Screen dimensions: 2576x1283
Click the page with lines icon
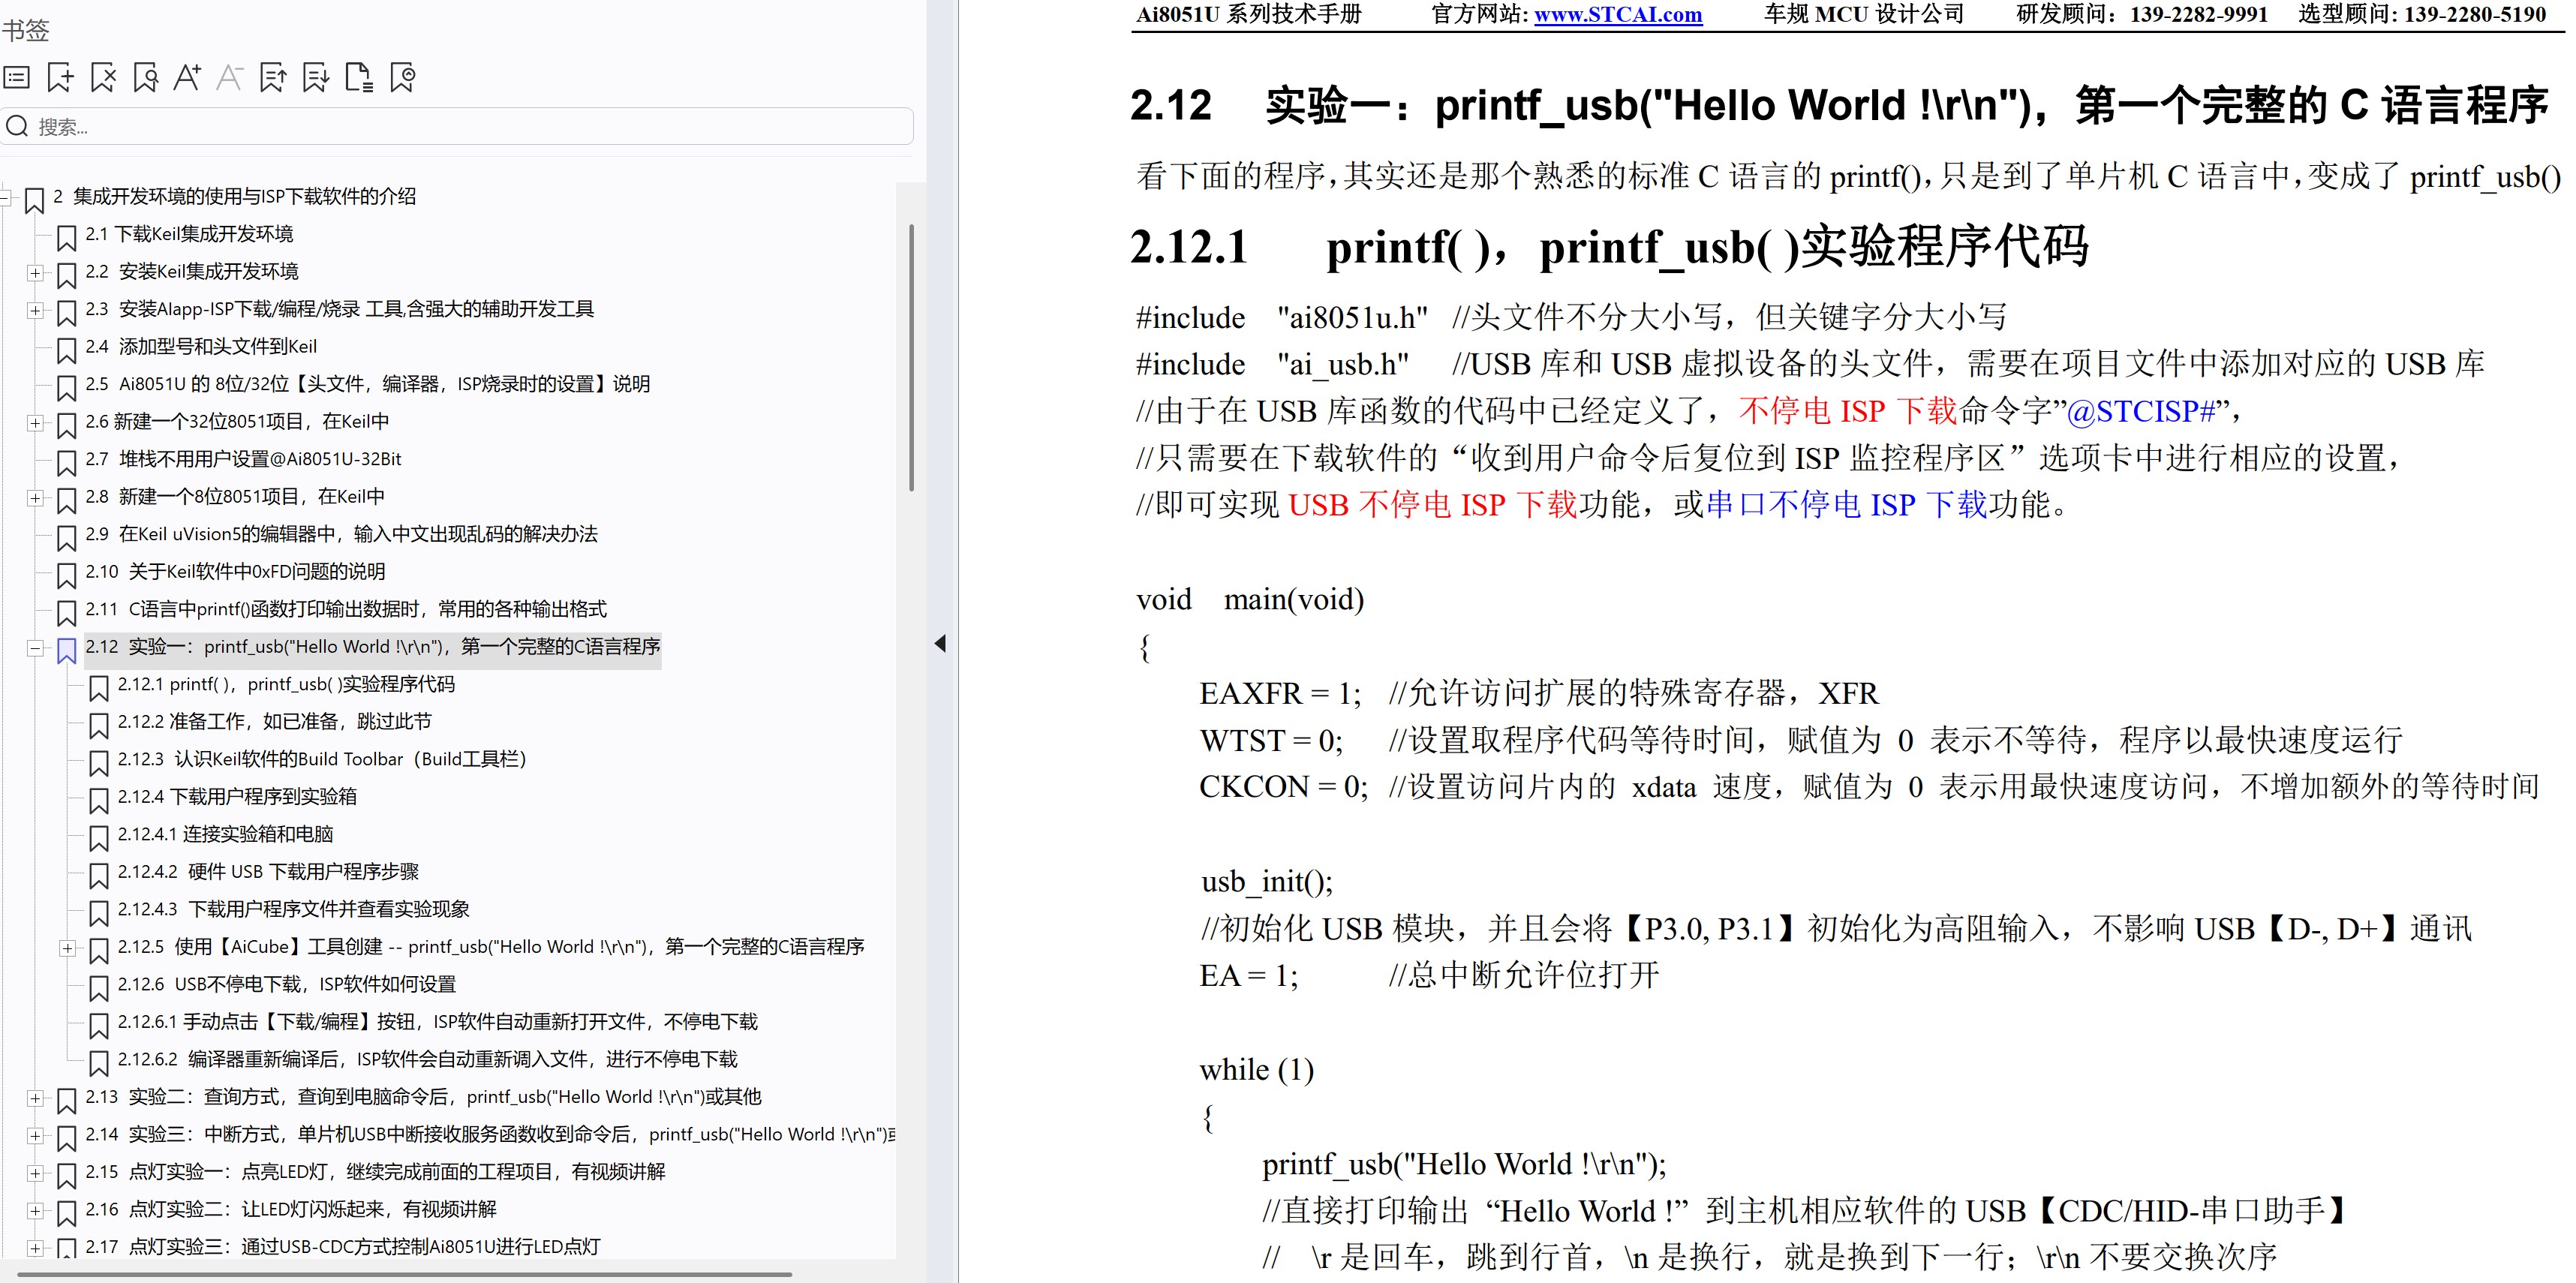pyautogui.click(x=358, y=77)
